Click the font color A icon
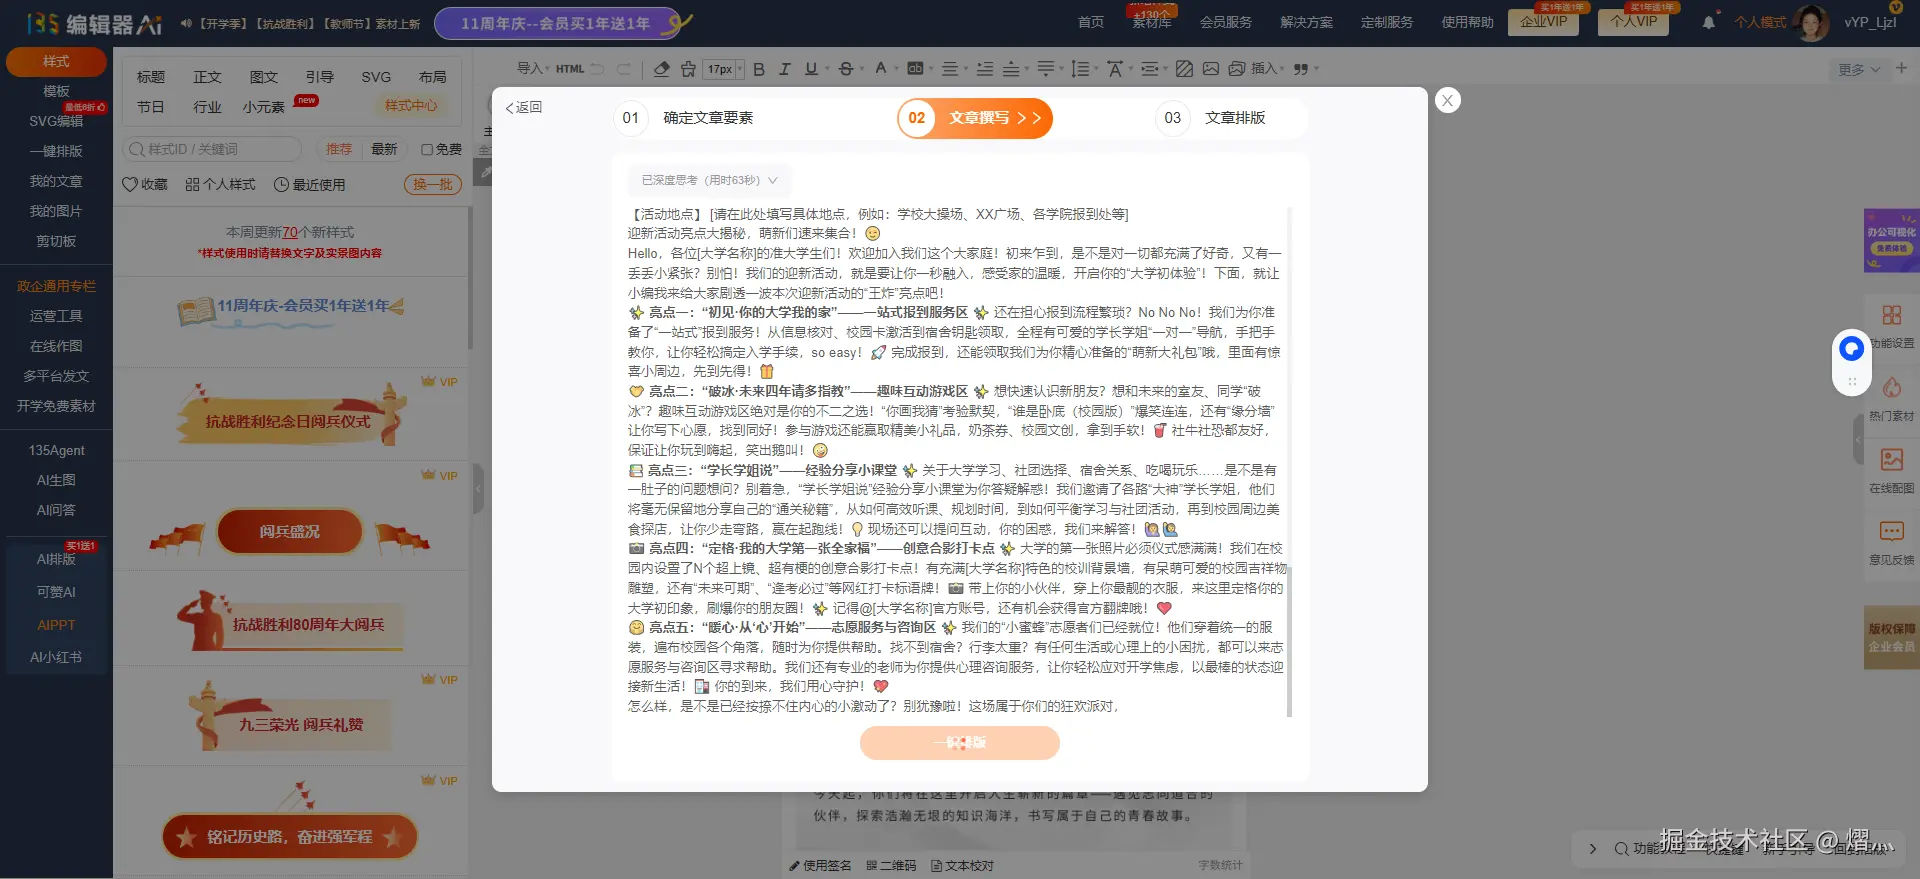This screenshot has height=879, width=1920. 880,69
